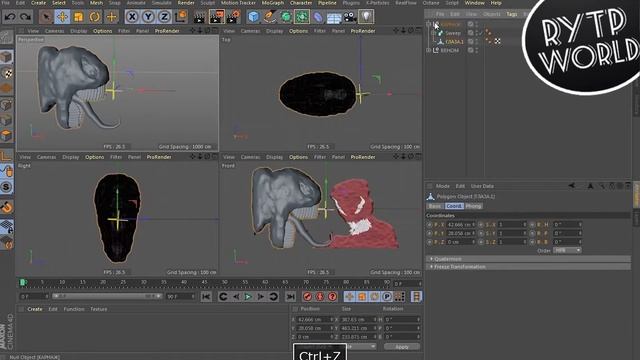Click the Undo arrow in the toolbar
This screenshot has width=640, height=360.
(x=10, y=17)
